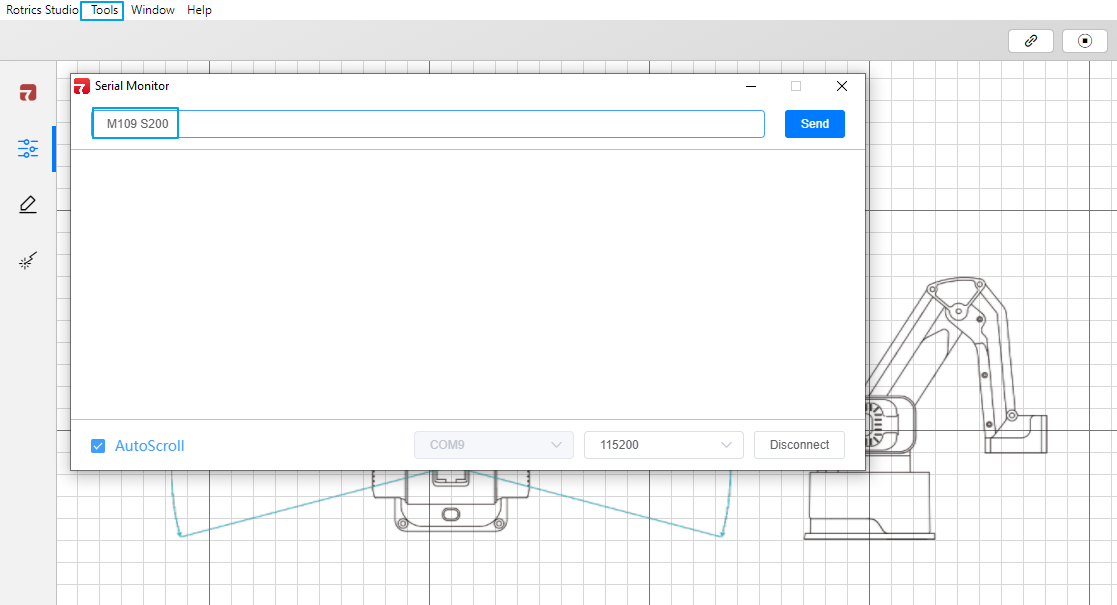Disconnect from the serial port
The height and width of the screenshot is (605, 1117).
click(799, 445)
